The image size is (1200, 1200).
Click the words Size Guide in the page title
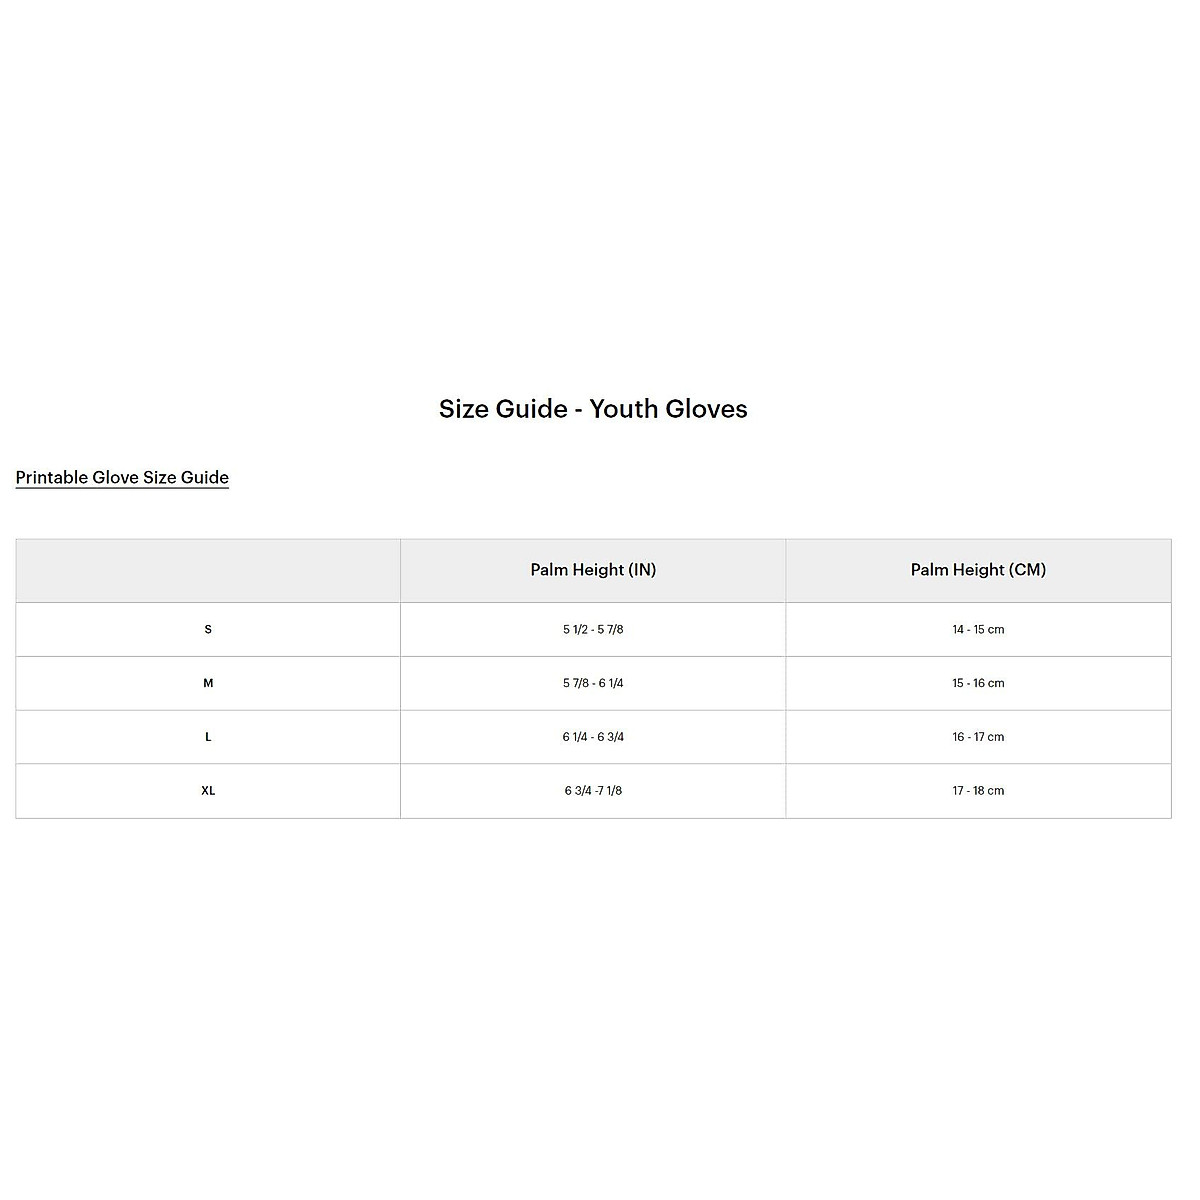[503, 408]
